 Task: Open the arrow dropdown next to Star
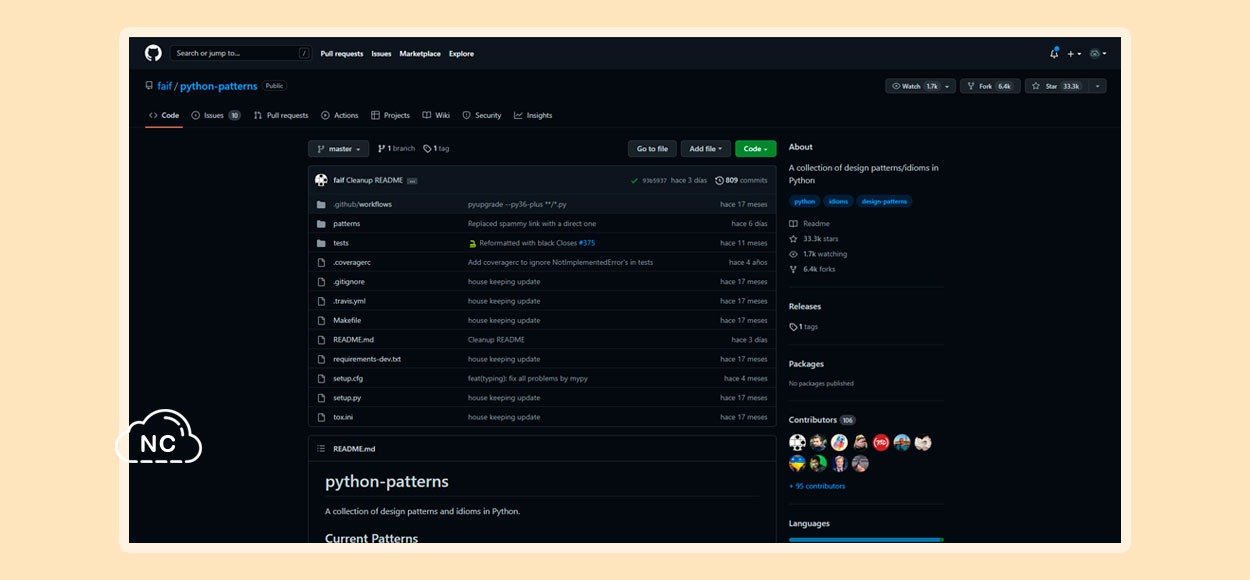[1098, 86]
